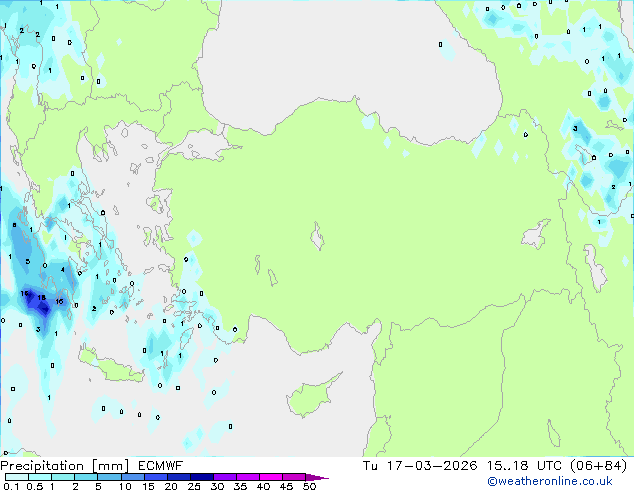Click the 0.1–0.5 mm legend swatch
This screenshot has height=490, width=634.
coord(17,477)
